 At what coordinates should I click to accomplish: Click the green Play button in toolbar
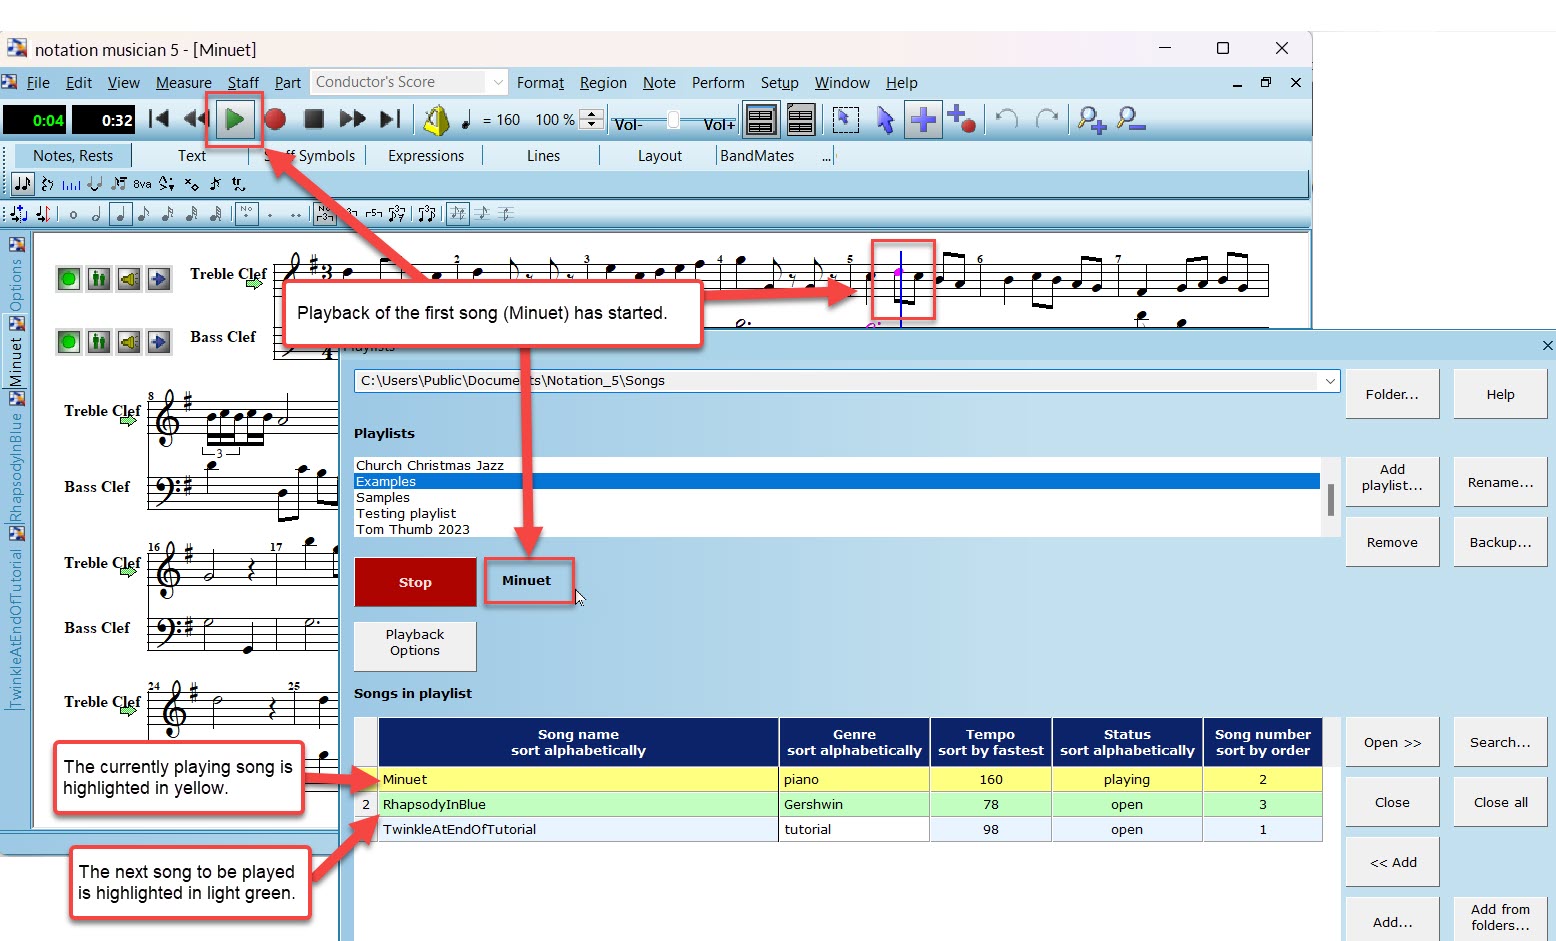pos(235,120)
